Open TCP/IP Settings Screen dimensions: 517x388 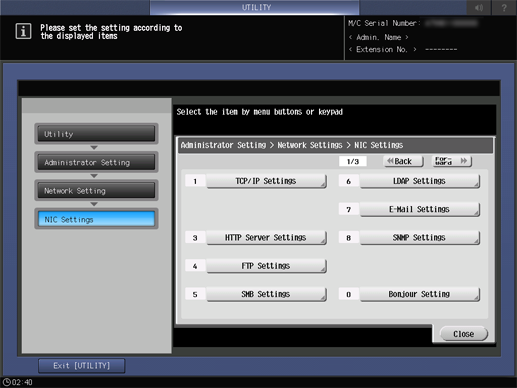click(x=266, y=181)
